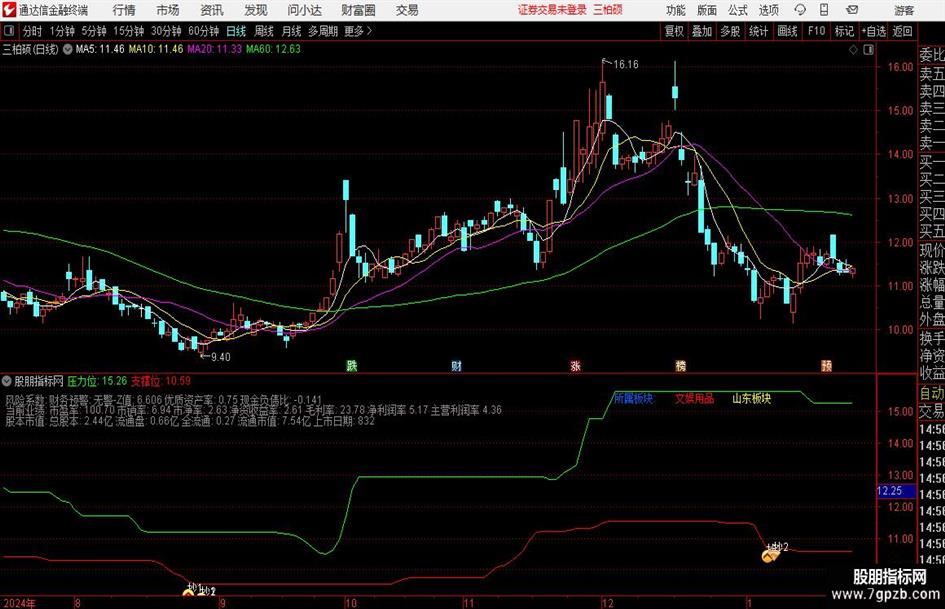Click the 跌 event marker on chart
The height and width of the screenshot is (609, 945).
[352, 366]
